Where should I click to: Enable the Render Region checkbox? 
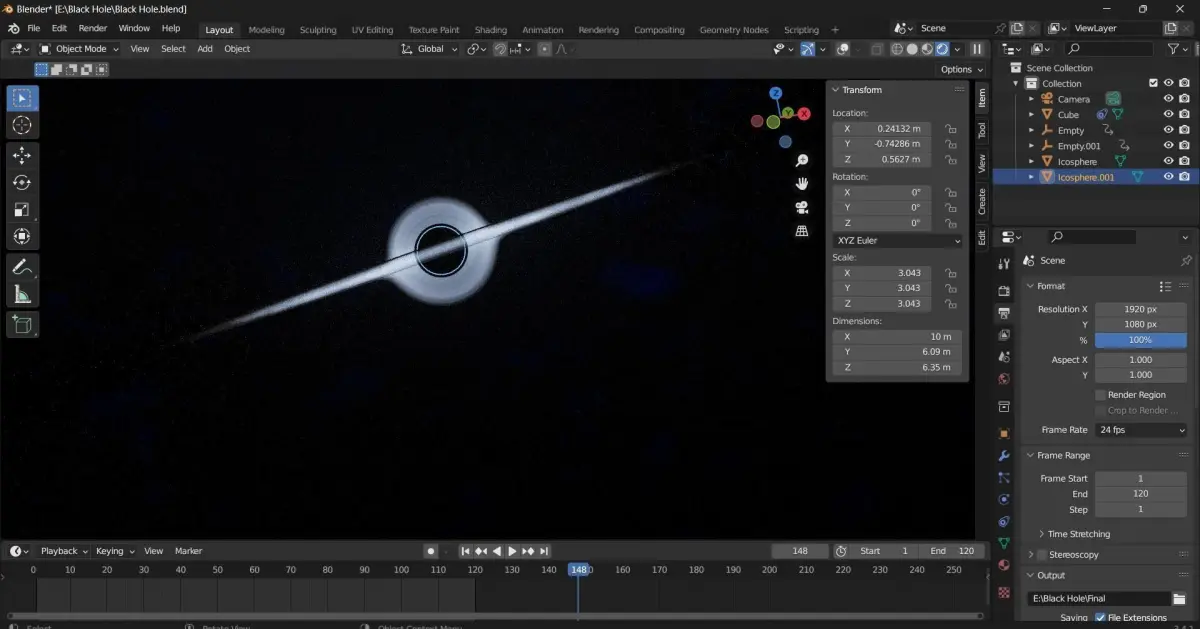pyautogui.click(x=1101, y=395)
